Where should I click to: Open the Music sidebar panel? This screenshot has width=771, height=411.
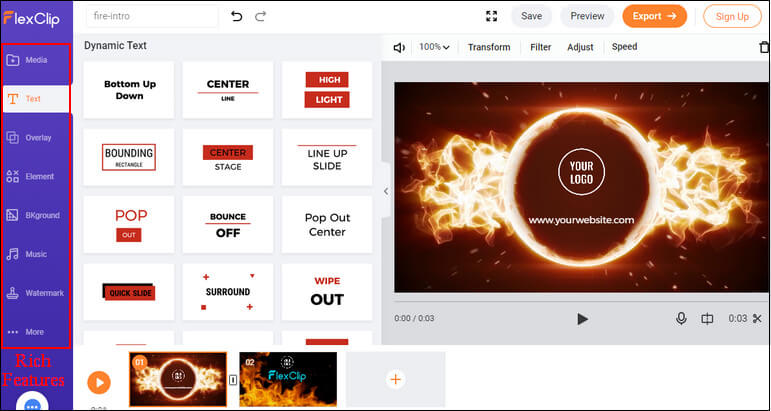click(36, 254)
